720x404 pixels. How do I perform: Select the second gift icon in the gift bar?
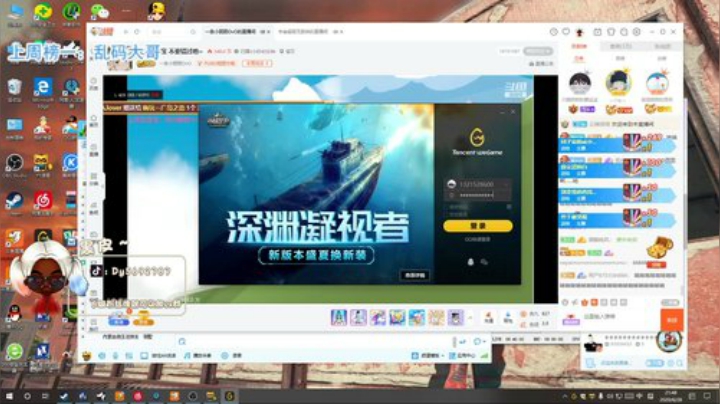coord(358,317)
